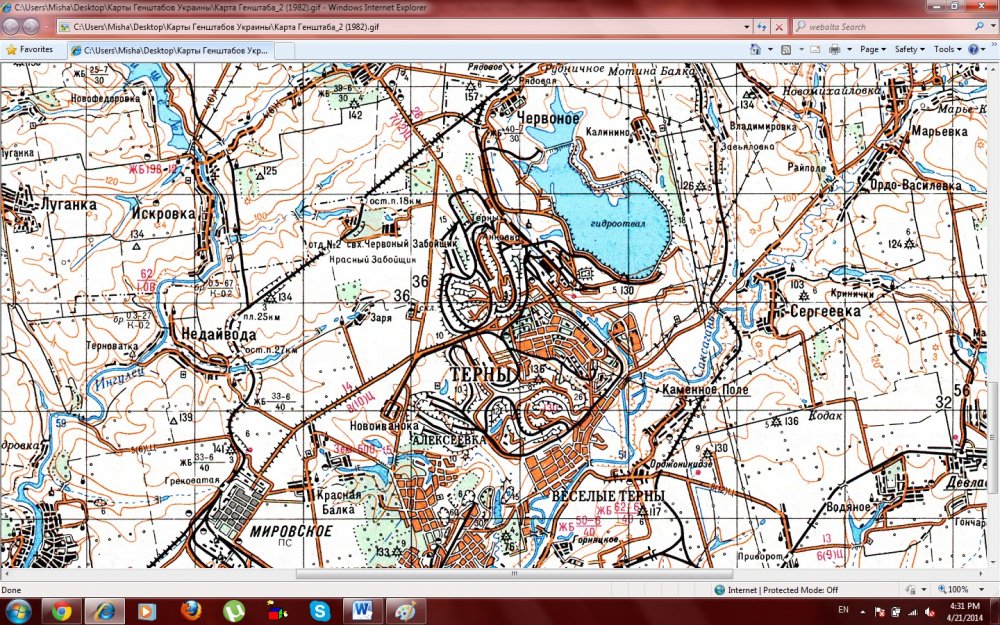Image resolution: width=1000 pixels, height=625 pixels.
Task: Click the Internet Explorer taskbar icon
Action: (x=105, y=611)
